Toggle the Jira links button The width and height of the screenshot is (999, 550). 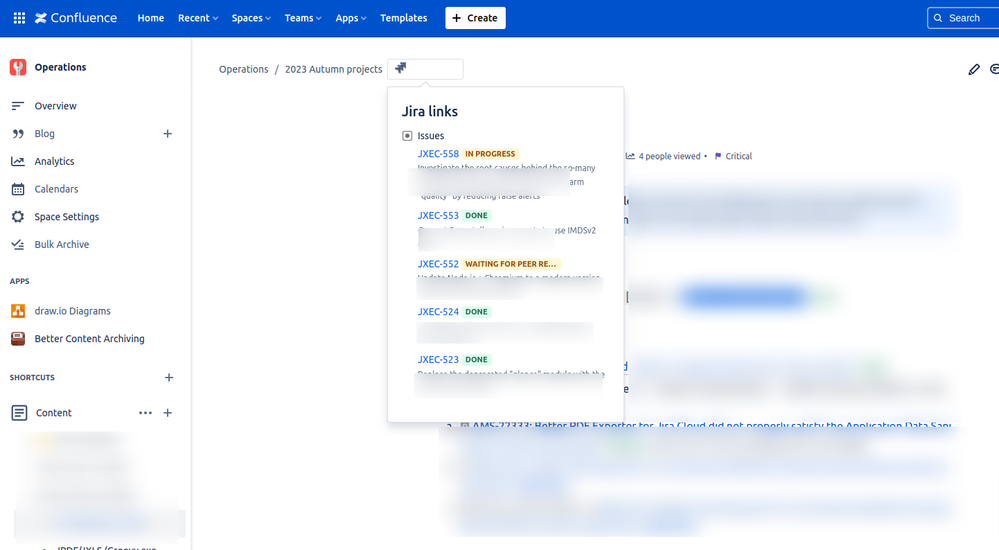point(425,69)
